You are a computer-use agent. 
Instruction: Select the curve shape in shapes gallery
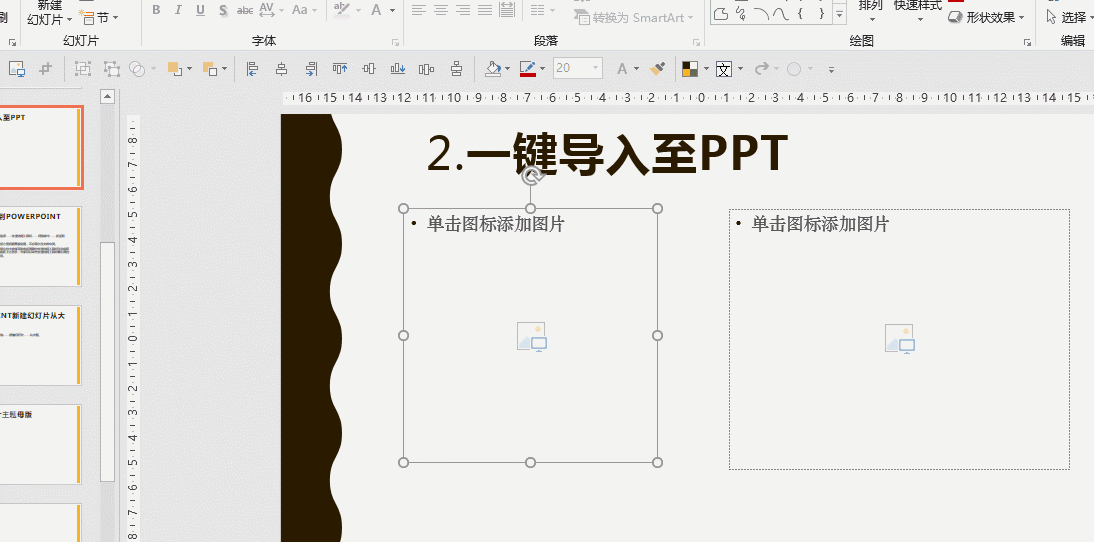point(781,14)
